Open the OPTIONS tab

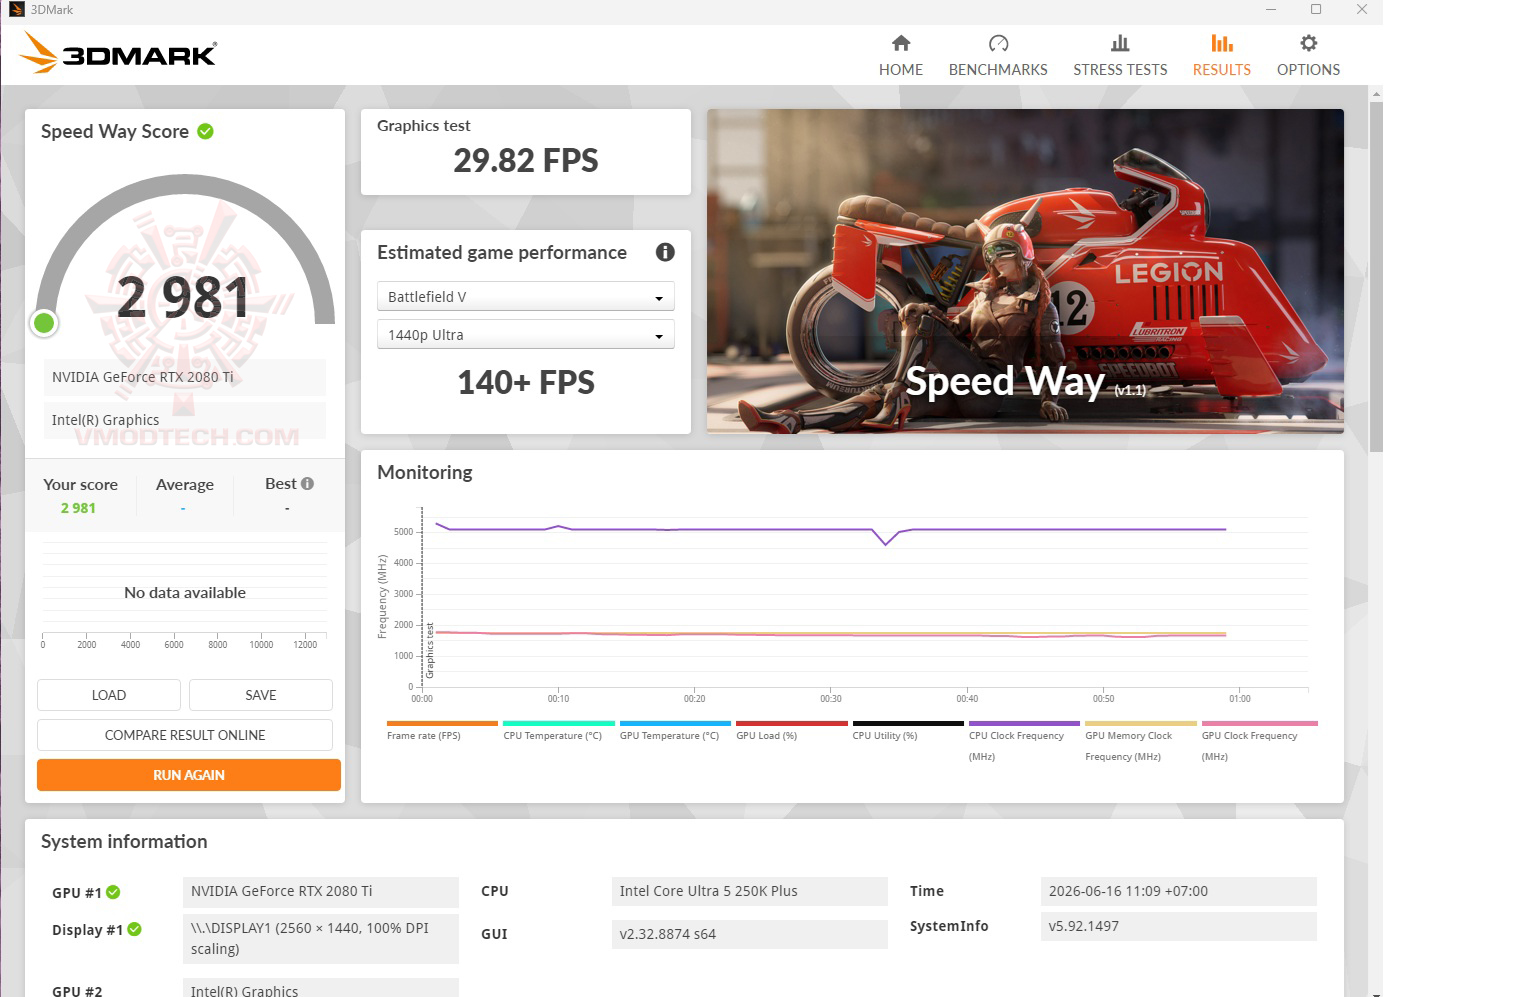(1308, 56)
